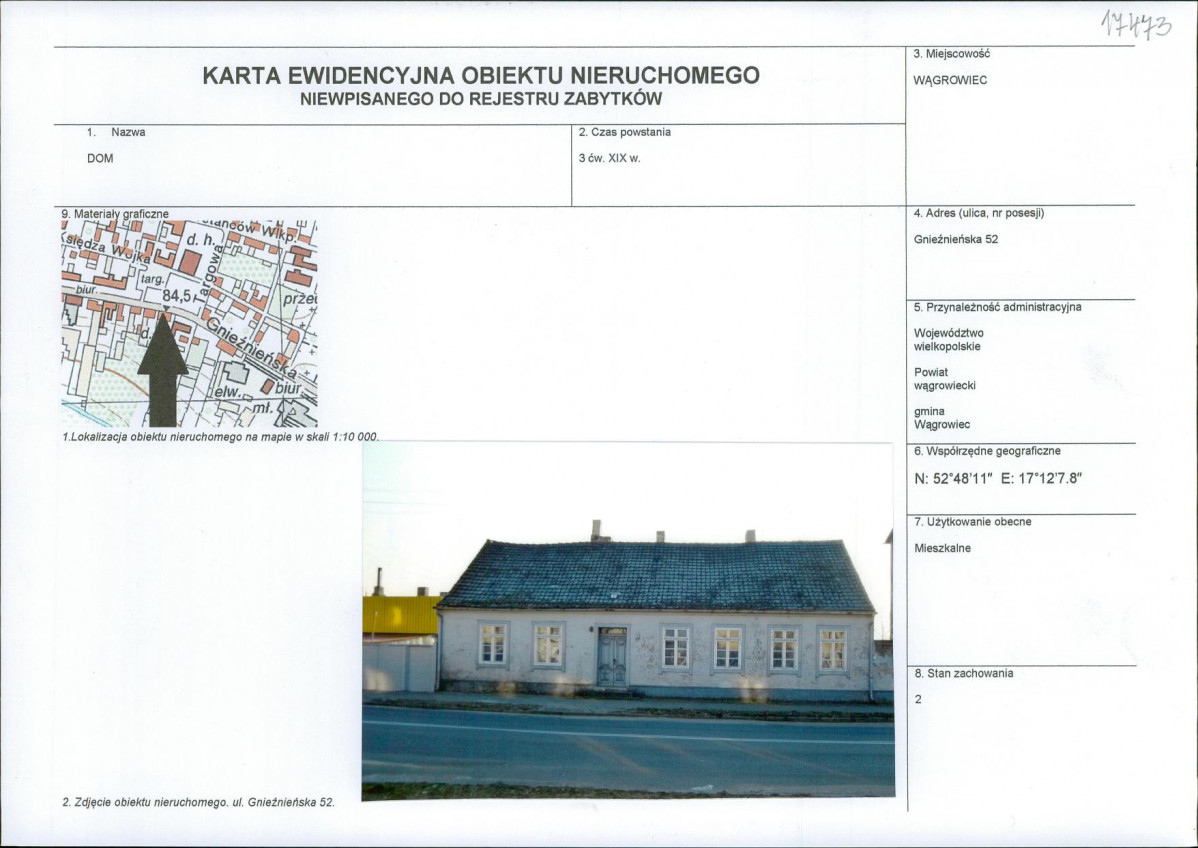This screenshot has width=1198, height=848.
Task: Select the label '3. Miejscowość'
Action: point(951,53)
